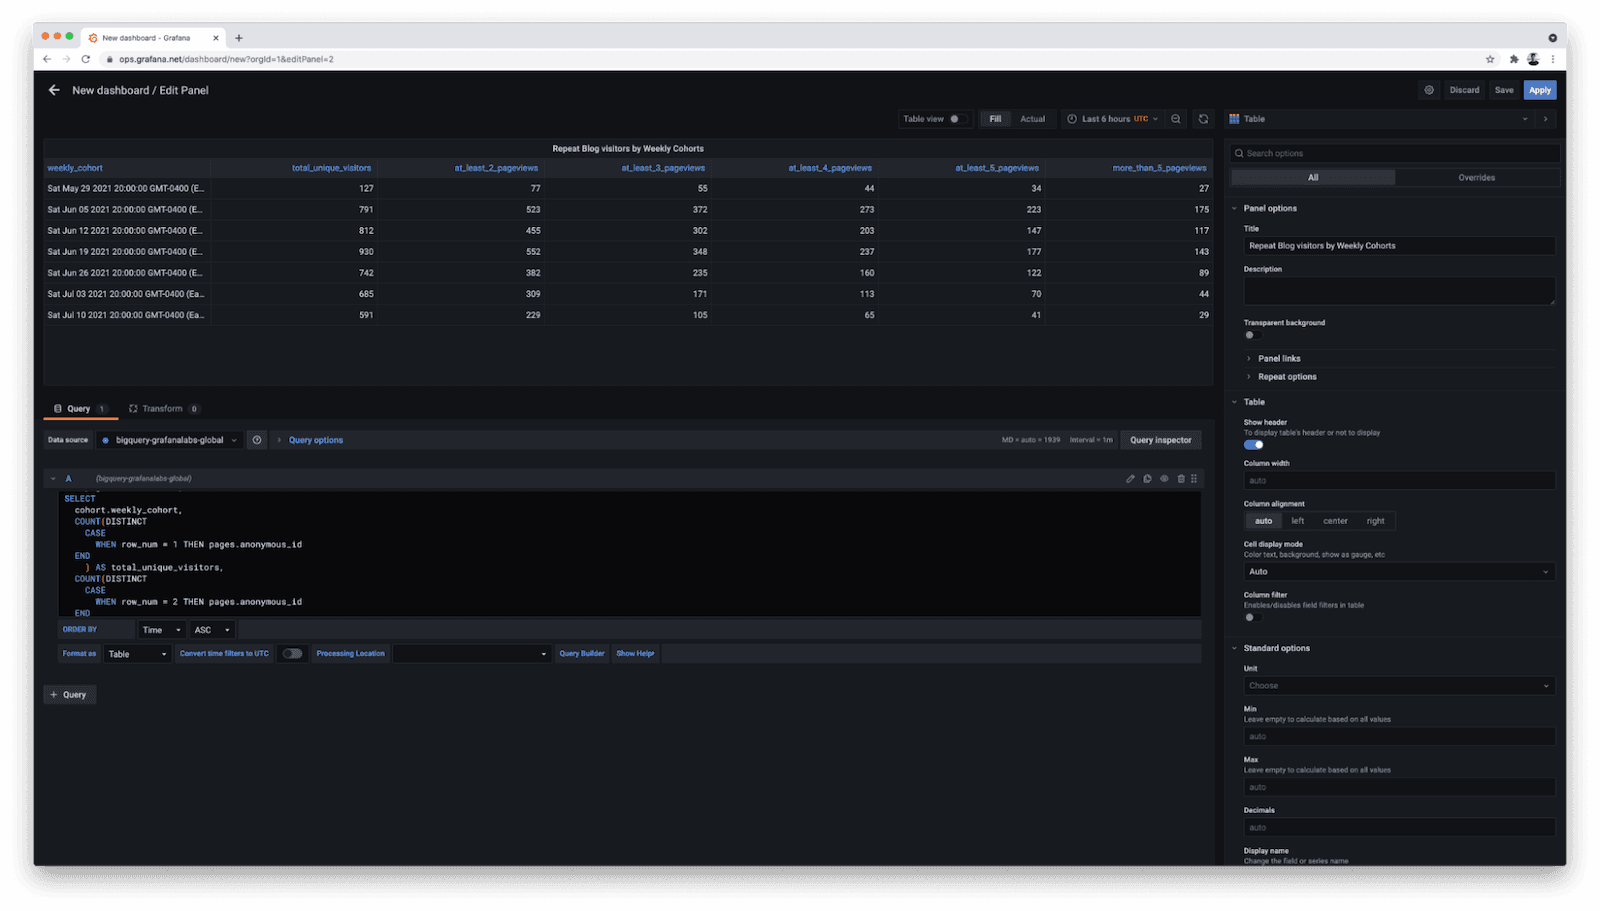Click the Save button
Screen dimensions: 1600x911
(1504, 90)
